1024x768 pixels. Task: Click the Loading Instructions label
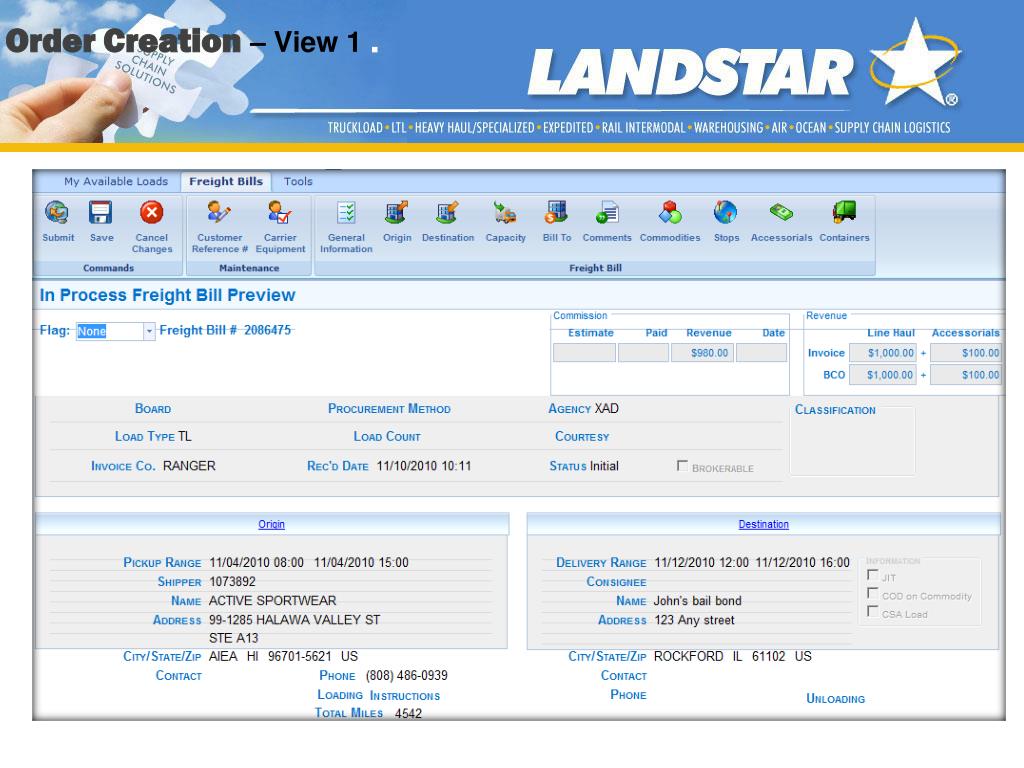pos(379,696)
